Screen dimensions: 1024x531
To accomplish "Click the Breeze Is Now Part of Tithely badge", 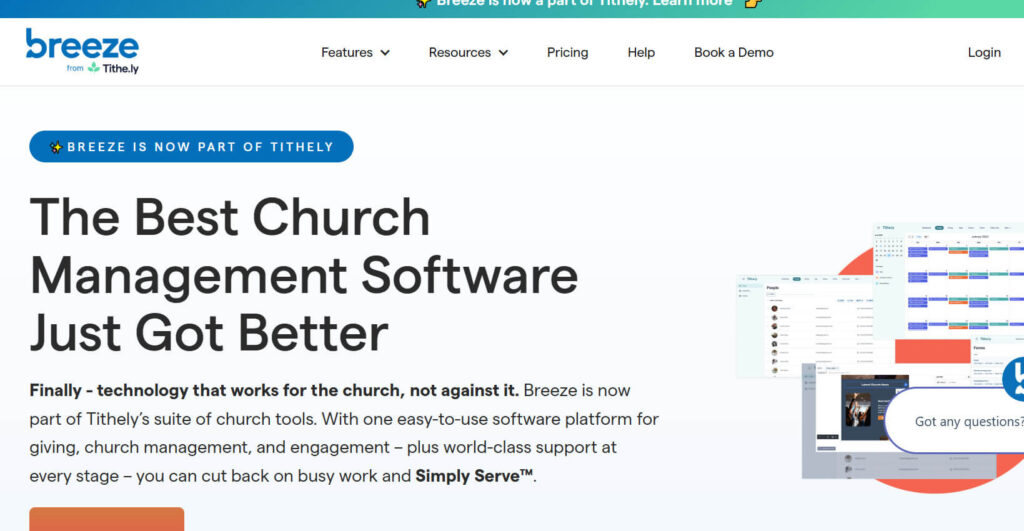I will pos(191,146).
